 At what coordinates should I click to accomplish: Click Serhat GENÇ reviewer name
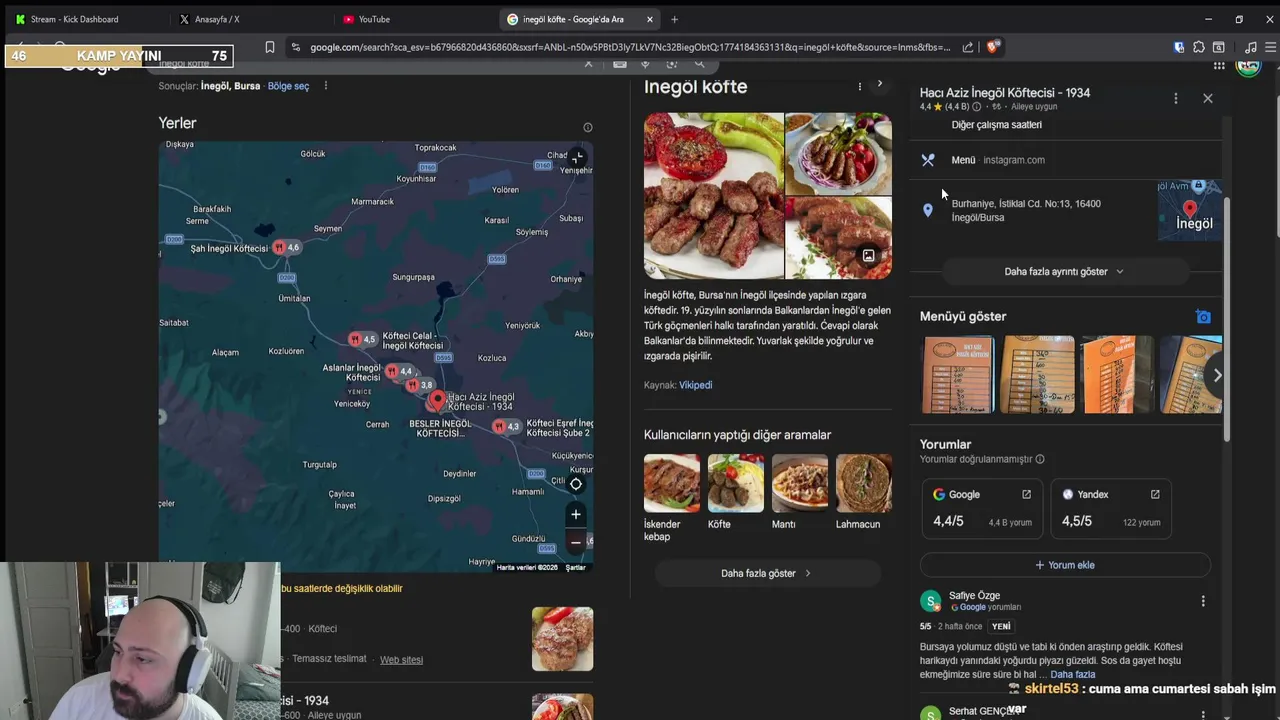point(983,711)
